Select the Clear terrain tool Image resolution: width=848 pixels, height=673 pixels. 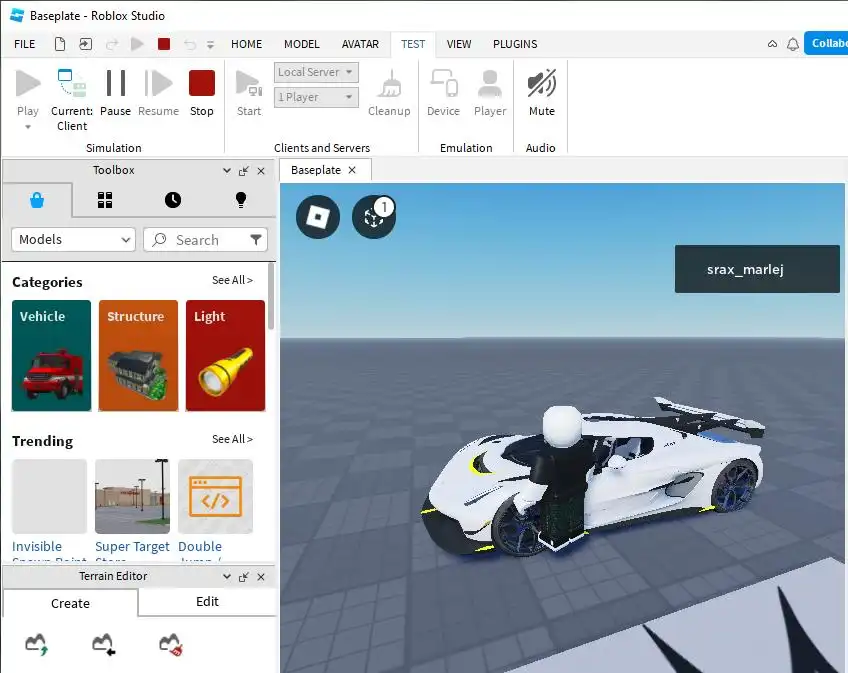171,644
